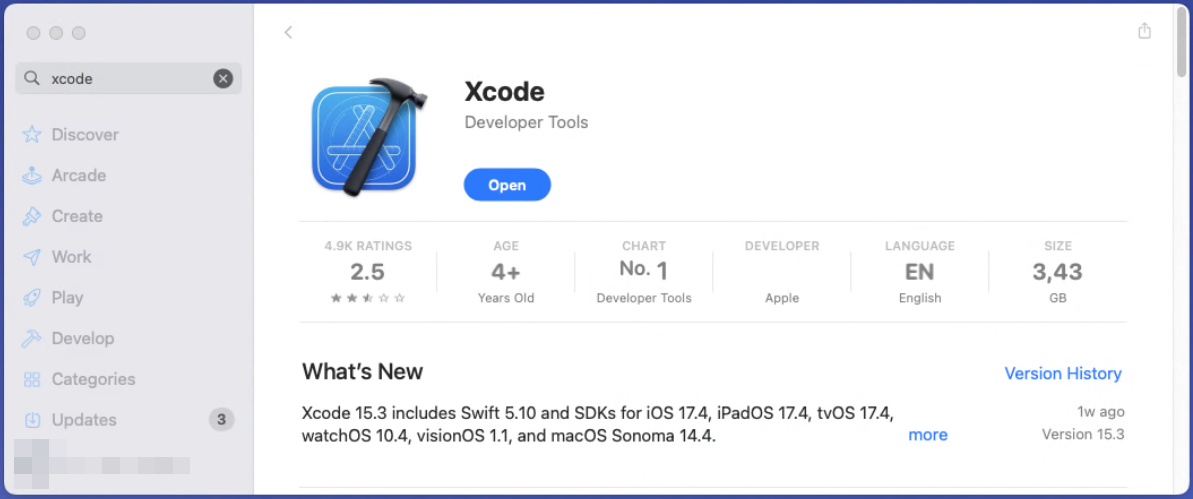Open the 2.5 star ratings section
The width and height of the screenshot is (1193, 499).
368,272
